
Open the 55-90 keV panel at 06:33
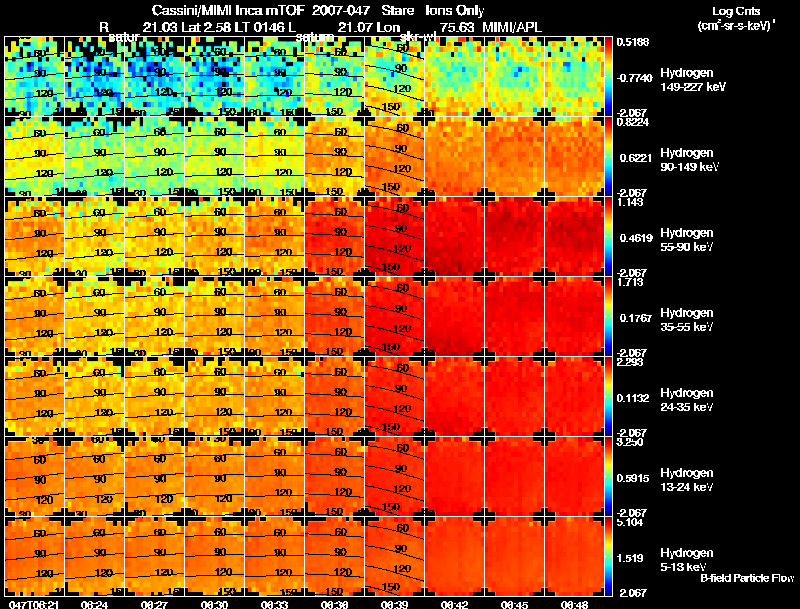tap(274, 237)
